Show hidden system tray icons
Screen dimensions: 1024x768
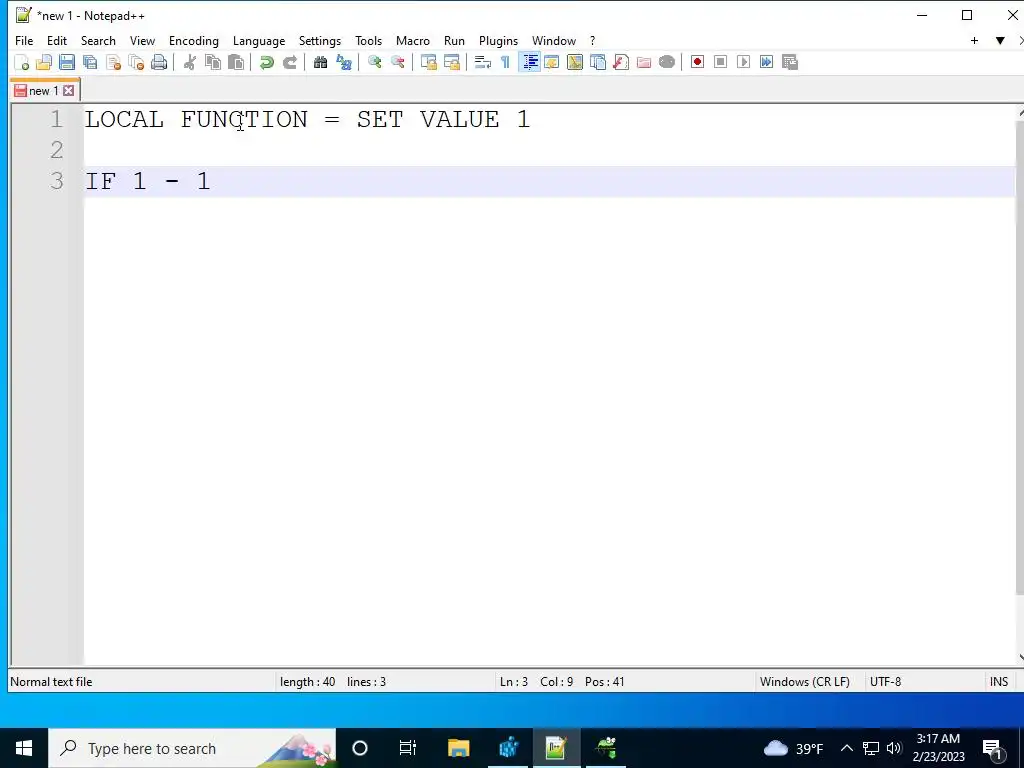[x=846, y=748]
